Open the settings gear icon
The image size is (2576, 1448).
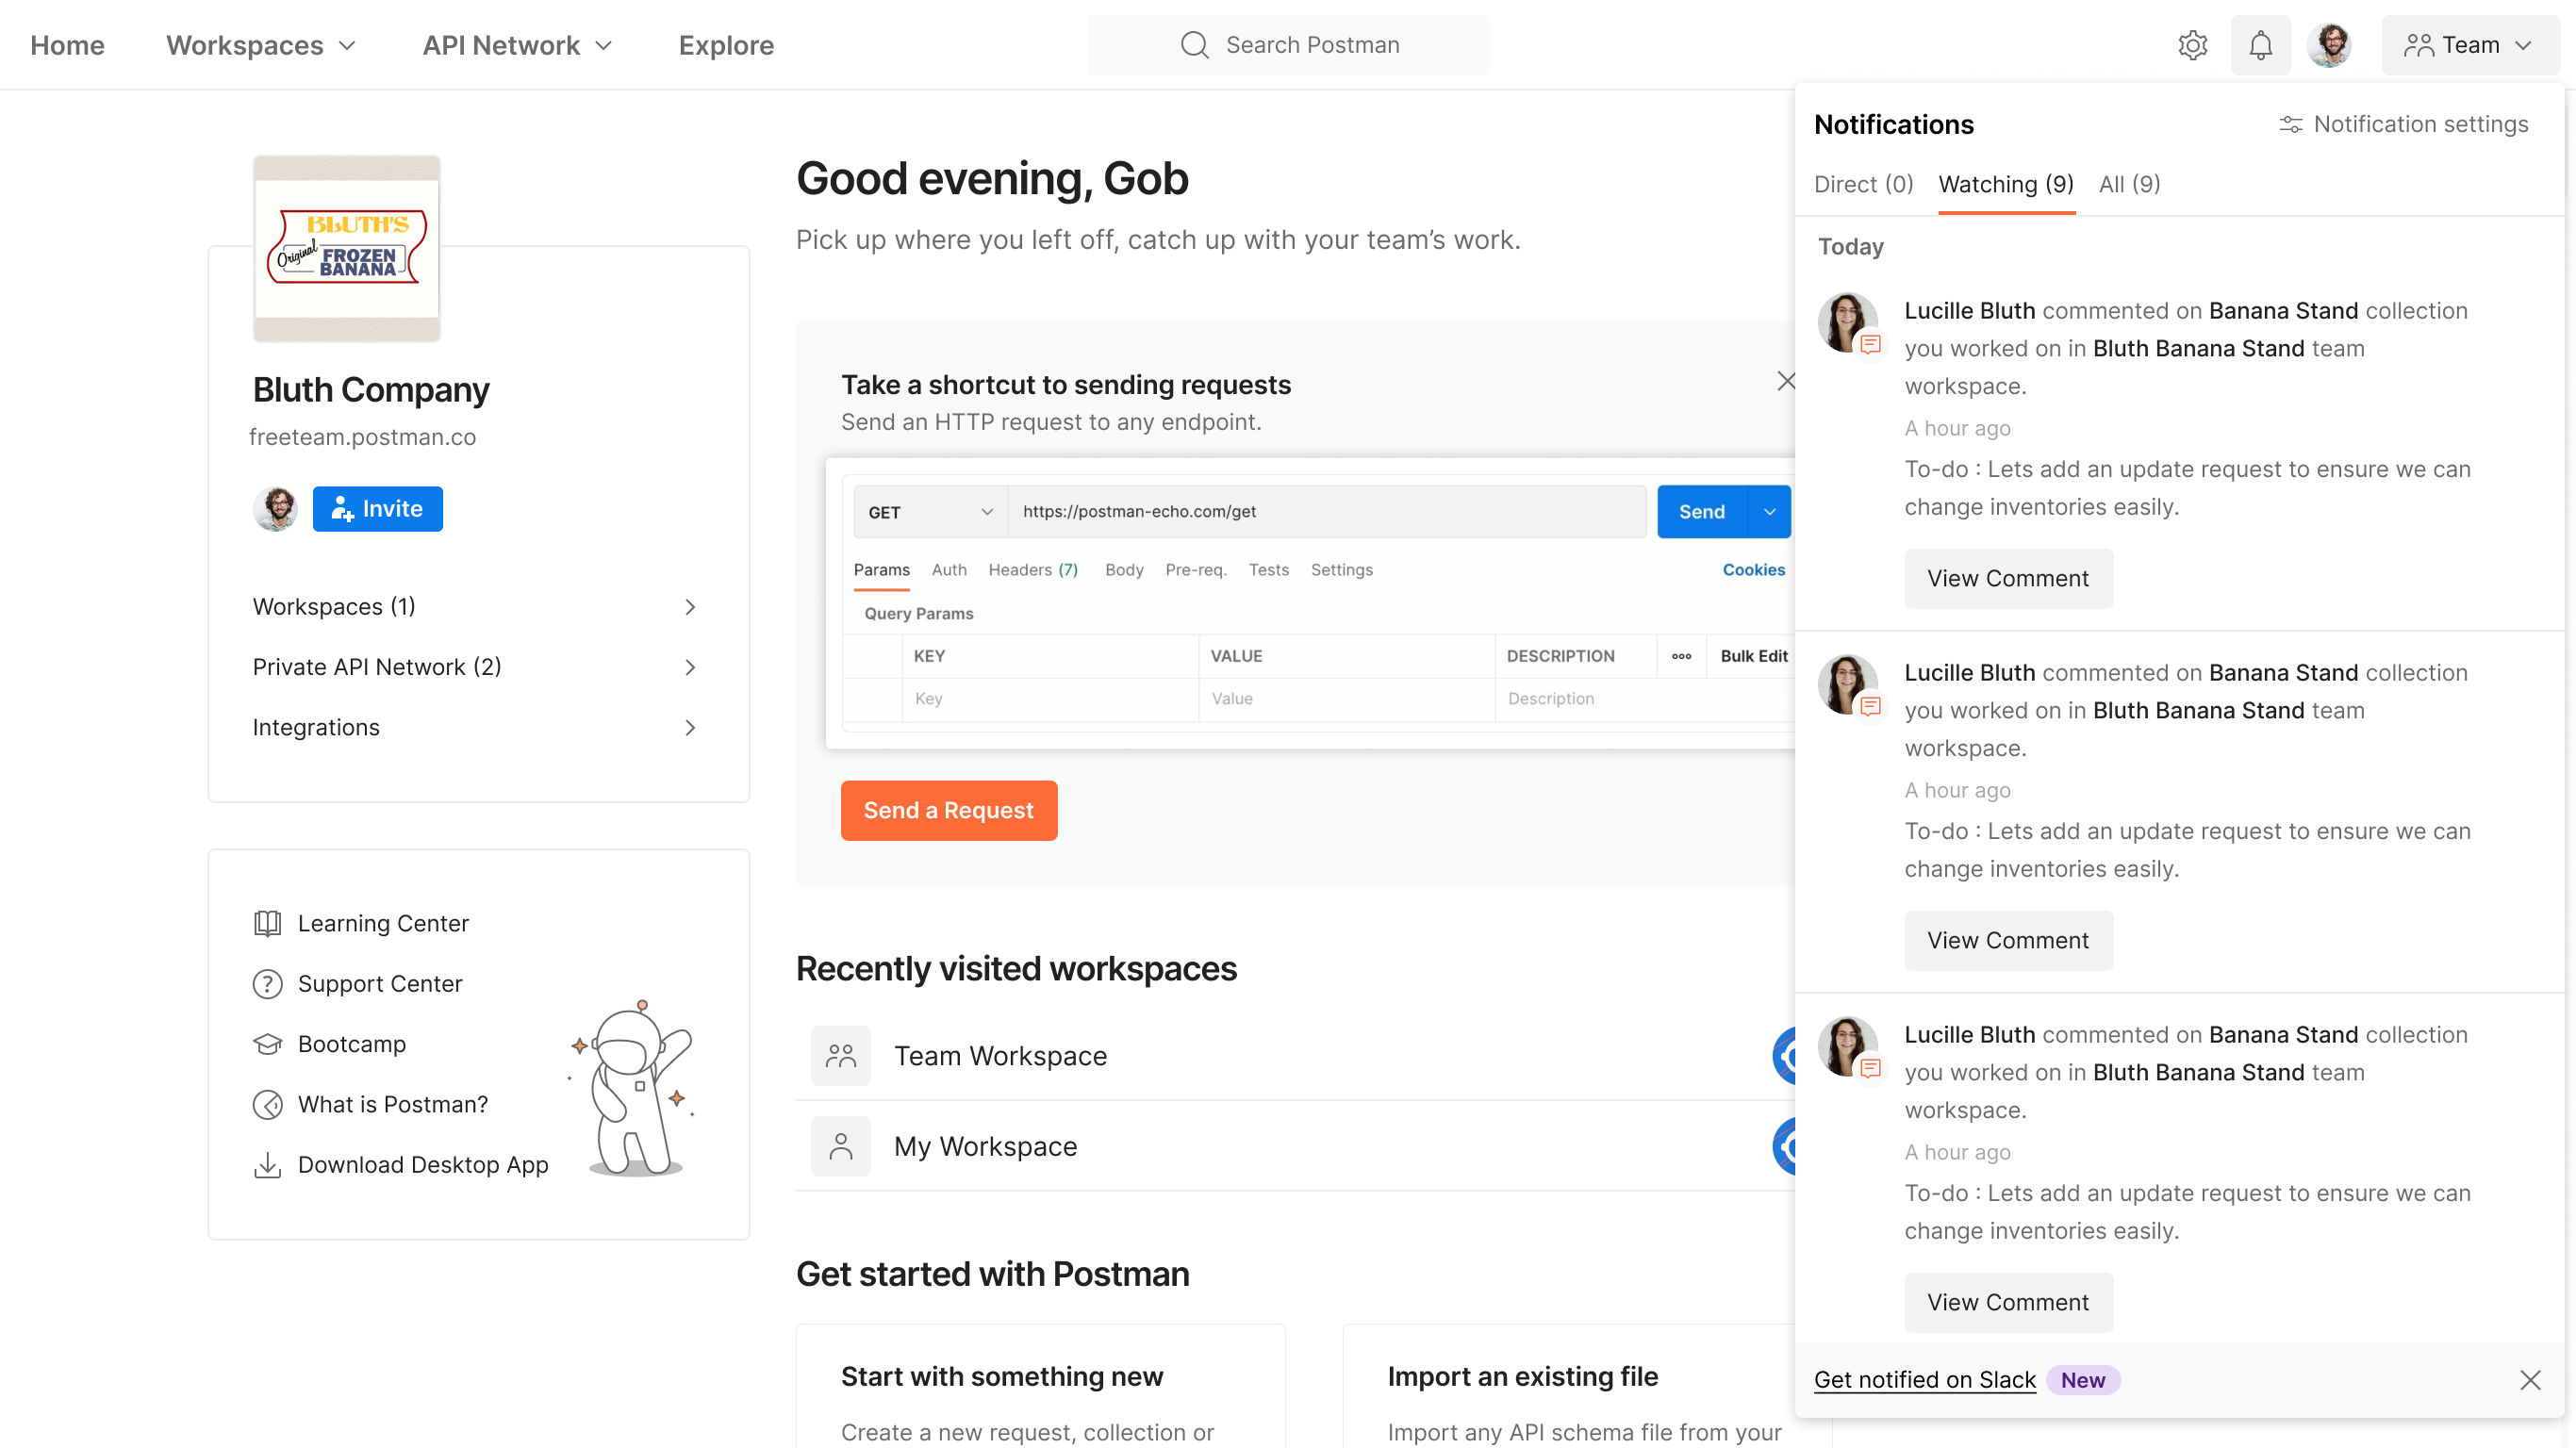point(2192,45)
